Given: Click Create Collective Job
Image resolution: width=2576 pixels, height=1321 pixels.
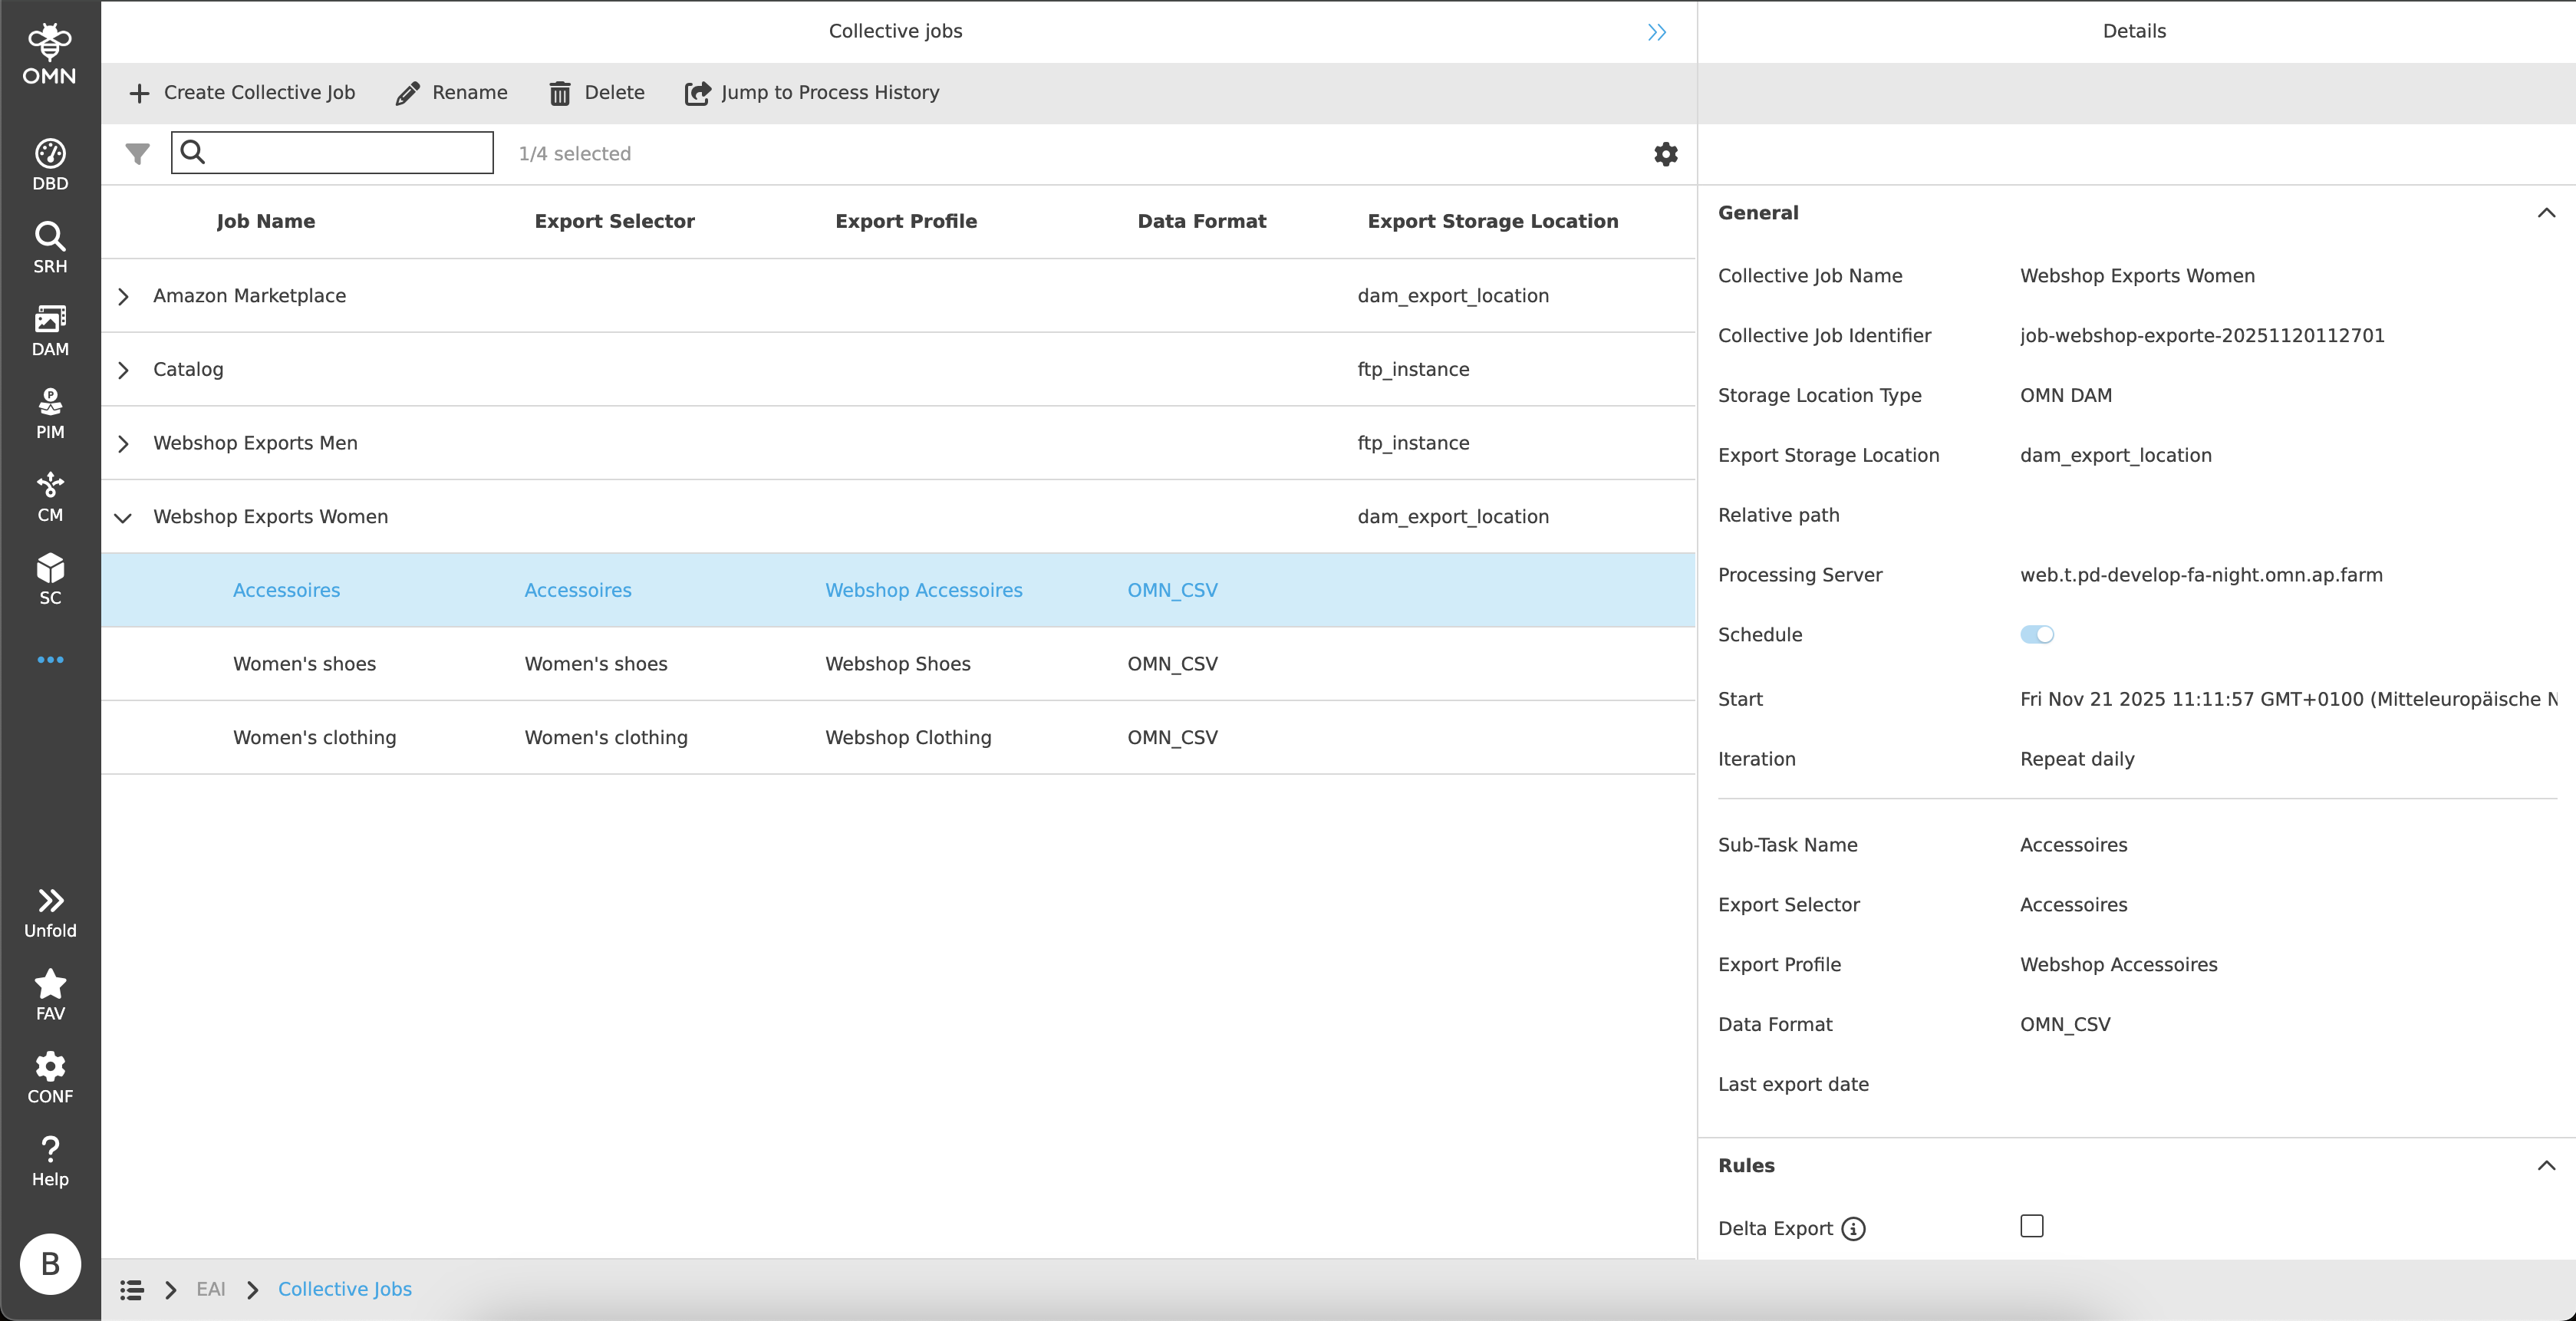Looking at the screenshot, I should pos(242,93).
